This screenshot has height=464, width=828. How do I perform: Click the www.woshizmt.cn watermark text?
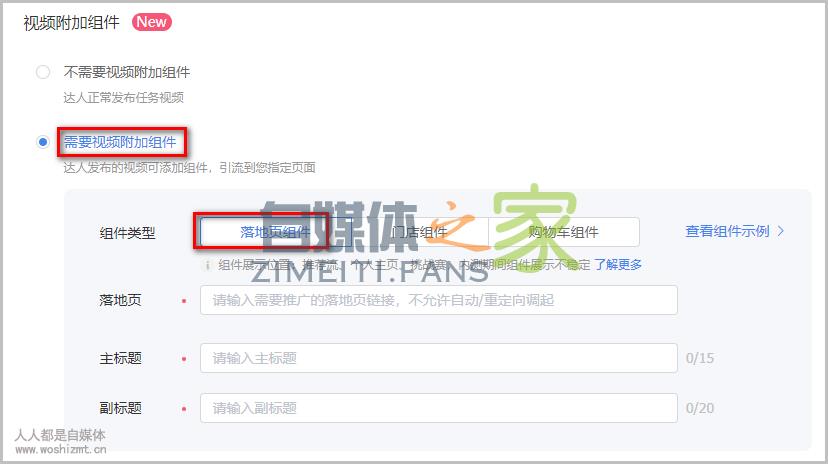[61, 450]
